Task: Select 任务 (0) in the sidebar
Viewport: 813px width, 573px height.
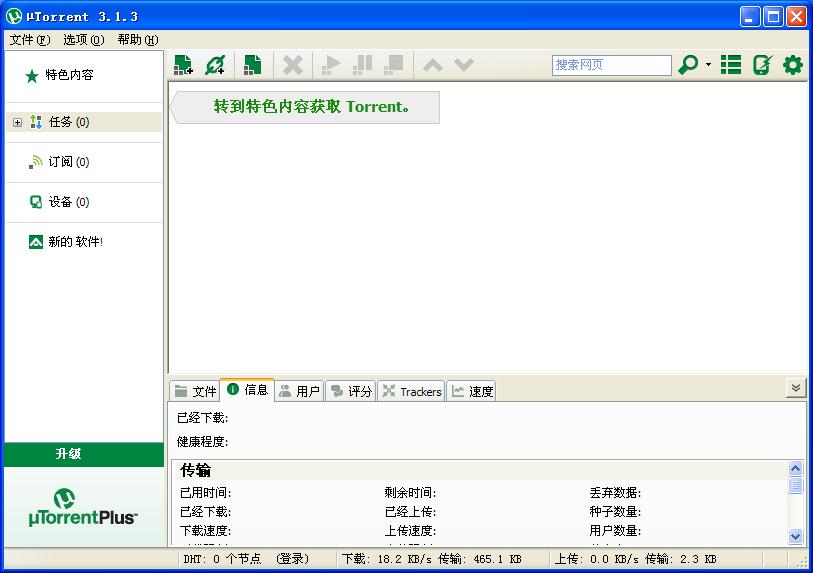Action: tap(83, 122)
